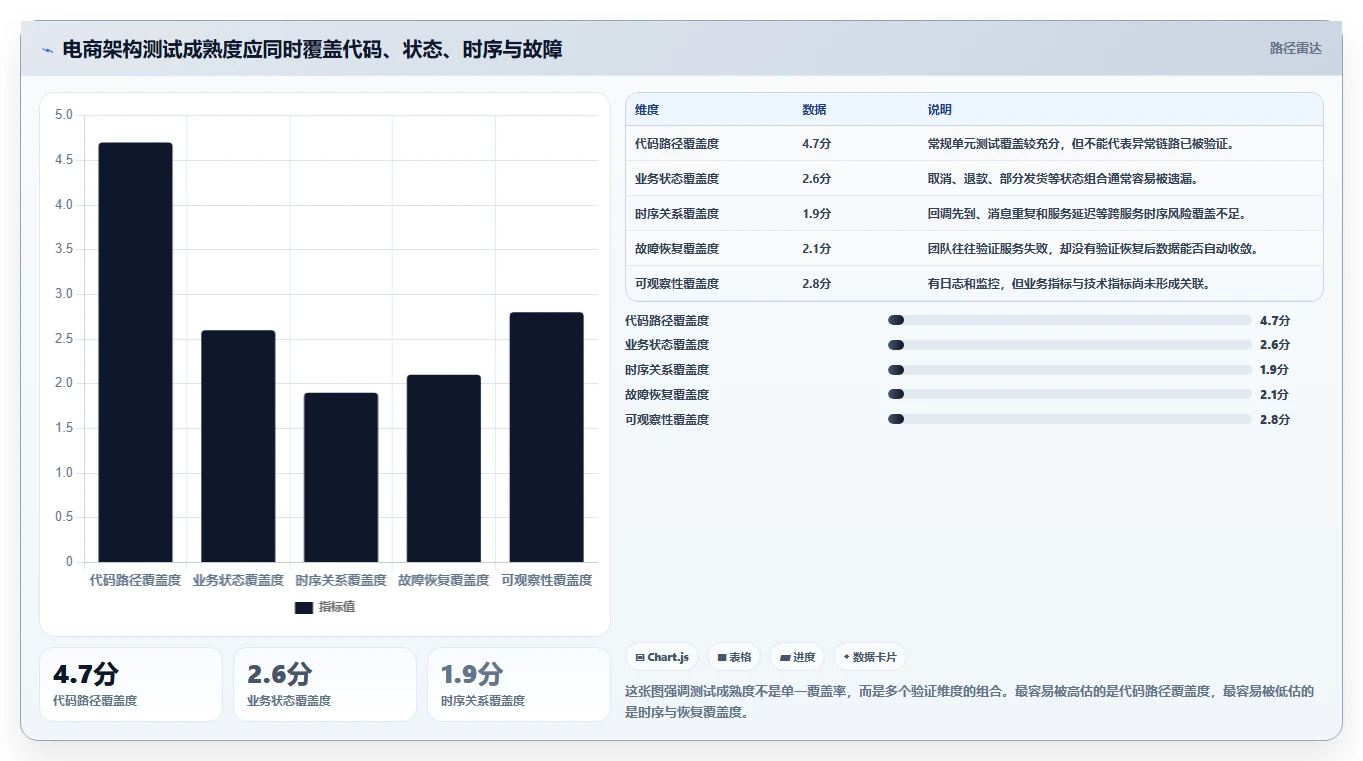The width and height of the screenshot is (1363, 761).
Task: Click the 数据 table column header
Action: coord(814,110)
